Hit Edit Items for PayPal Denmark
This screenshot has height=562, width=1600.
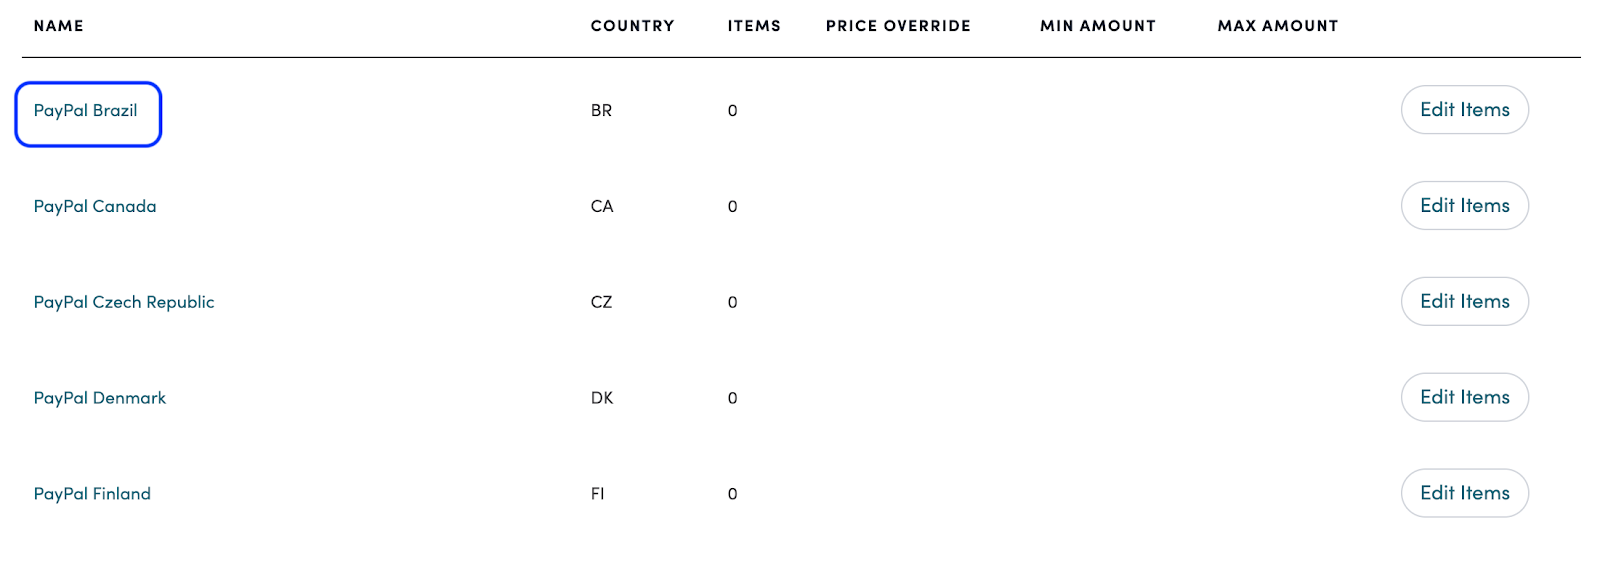1464,398
